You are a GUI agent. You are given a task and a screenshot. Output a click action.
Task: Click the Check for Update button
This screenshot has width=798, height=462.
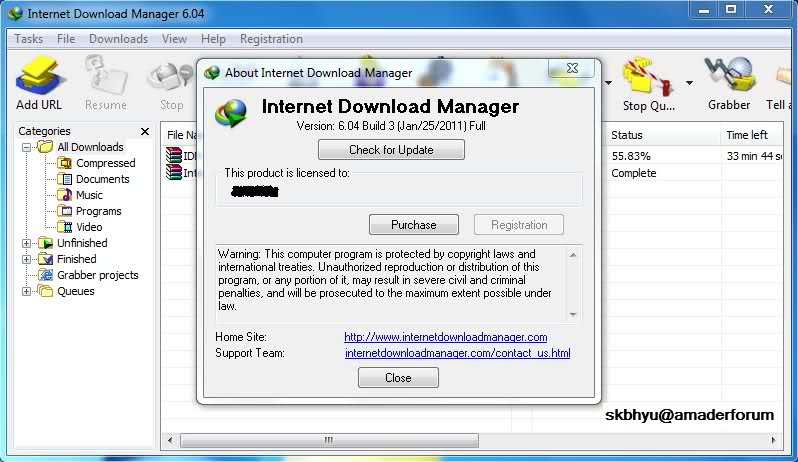tap(391, 150)
